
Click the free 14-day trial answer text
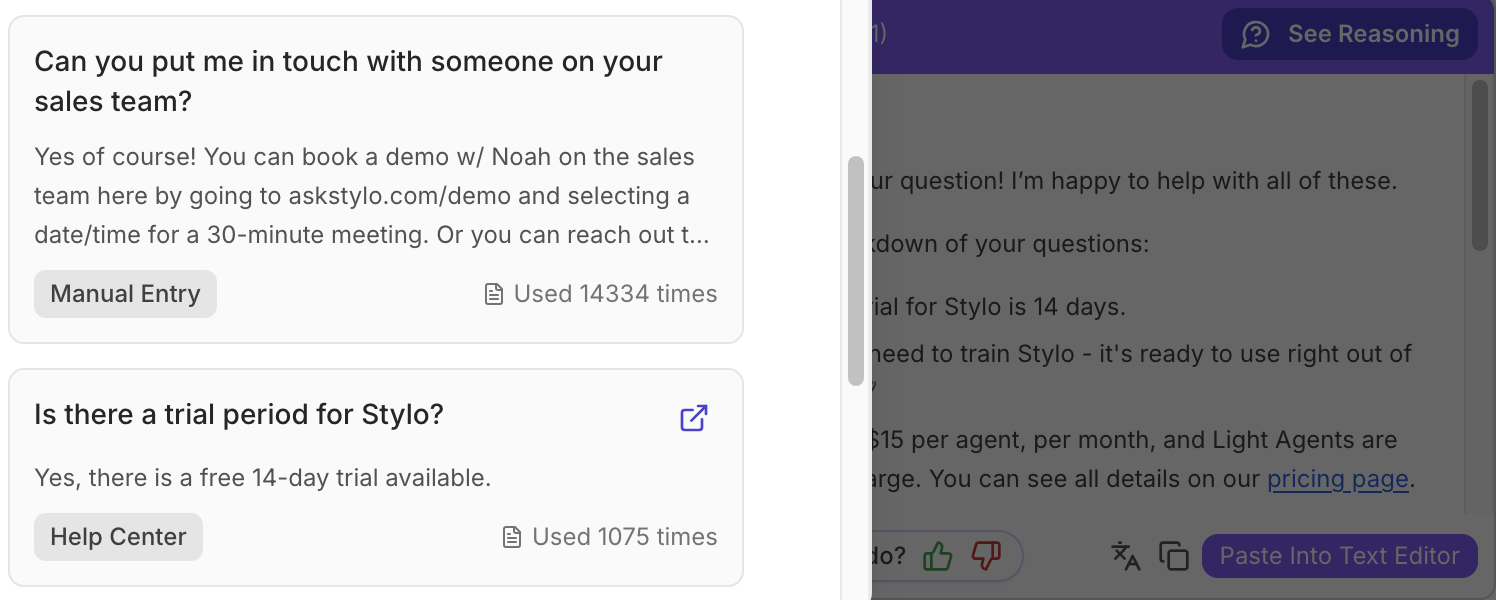pyautogui.click(x=262, y=478)
